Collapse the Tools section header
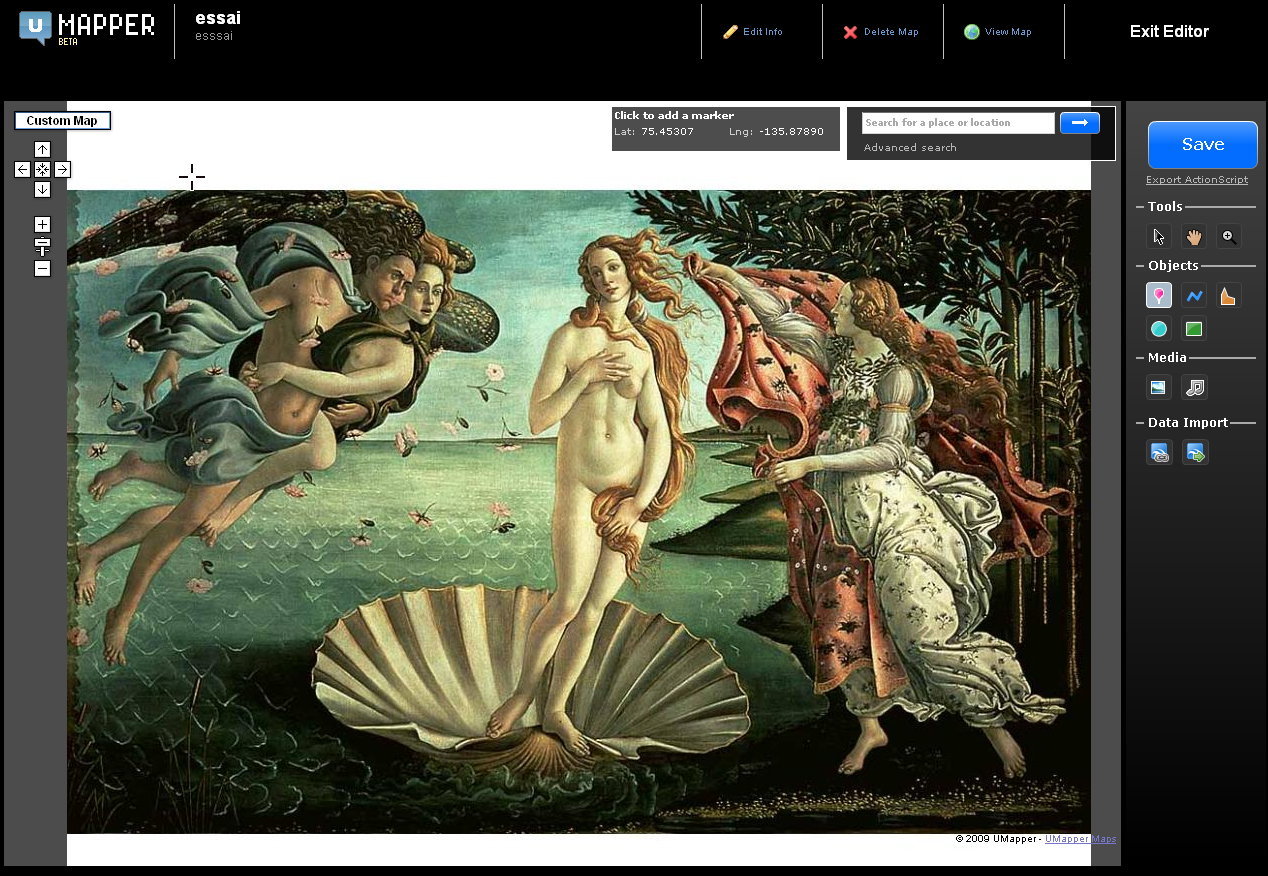The image size is (1268, 876). pyautogui.click(x=1165, y=207)
